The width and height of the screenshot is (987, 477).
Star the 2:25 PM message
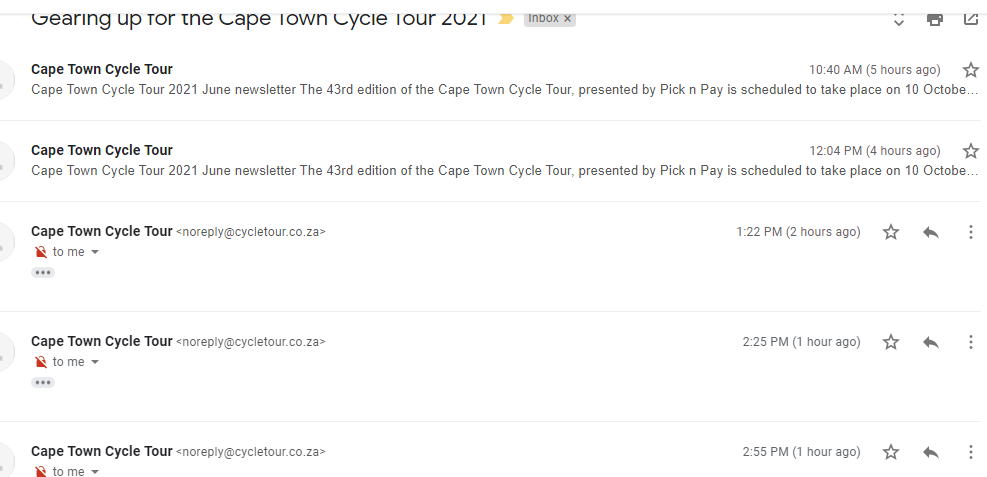(x=891, y=342)
